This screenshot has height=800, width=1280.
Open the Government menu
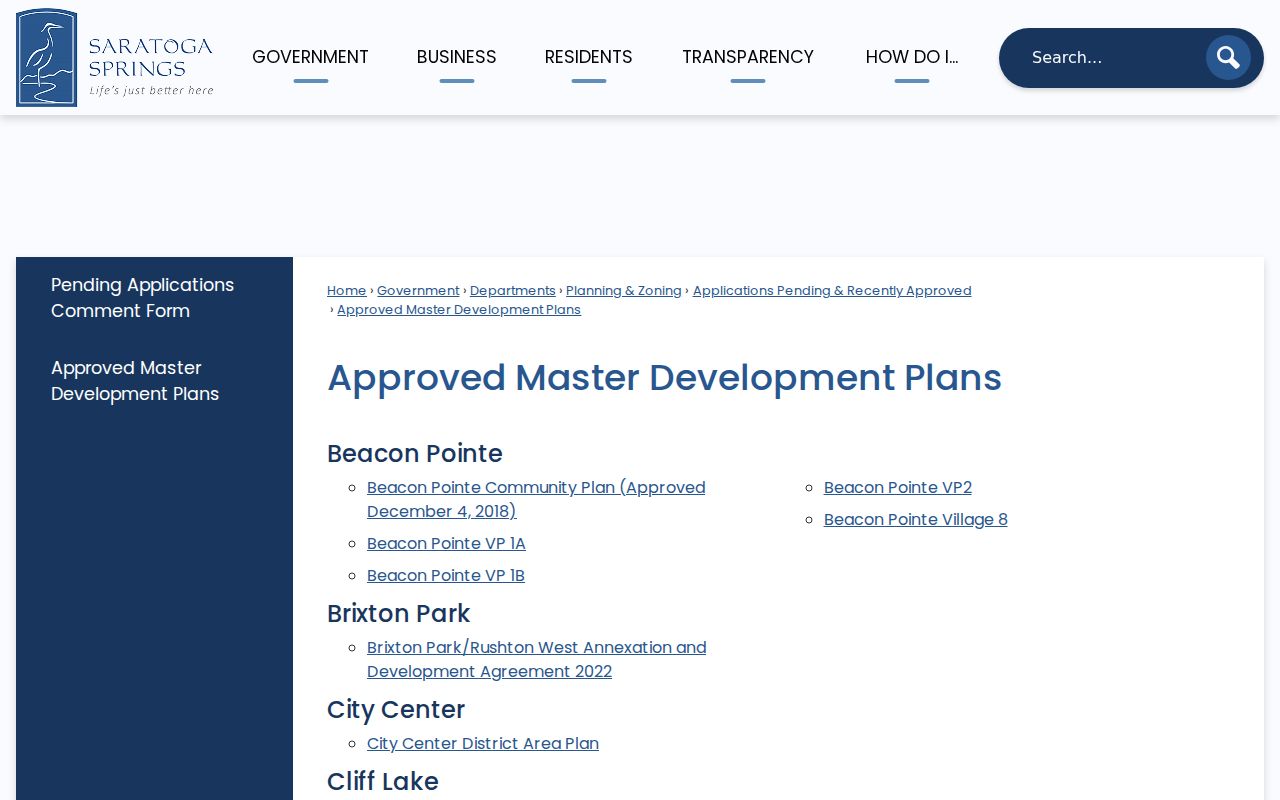point(310,57)
